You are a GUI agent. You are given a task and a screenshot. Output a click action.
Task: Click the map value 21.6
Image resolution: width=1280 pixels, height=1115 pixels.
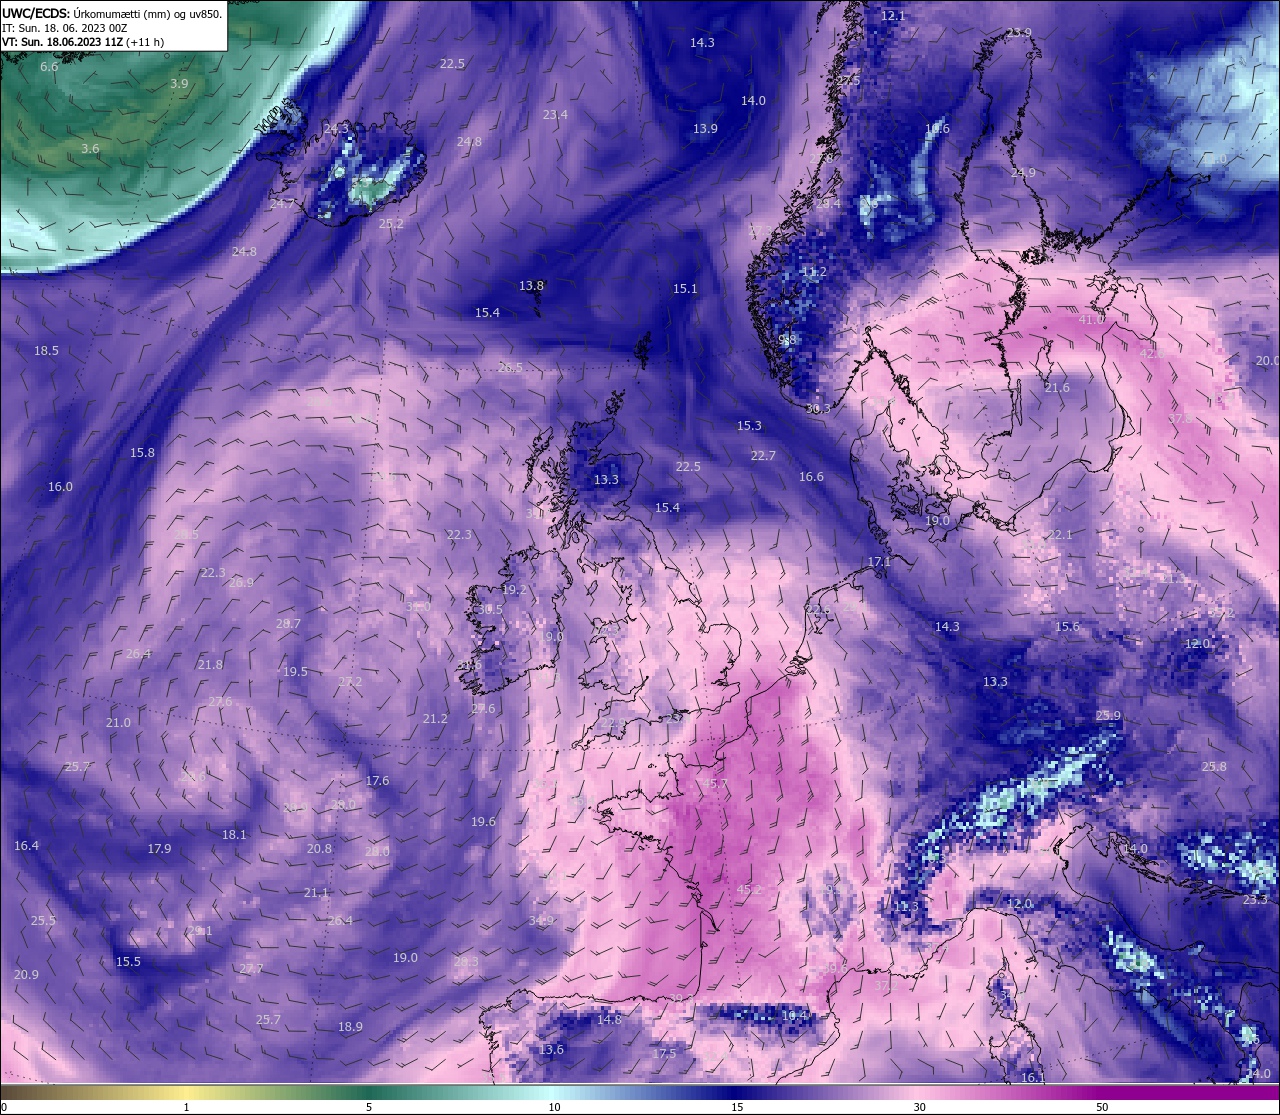click(x=1057, y=388)
